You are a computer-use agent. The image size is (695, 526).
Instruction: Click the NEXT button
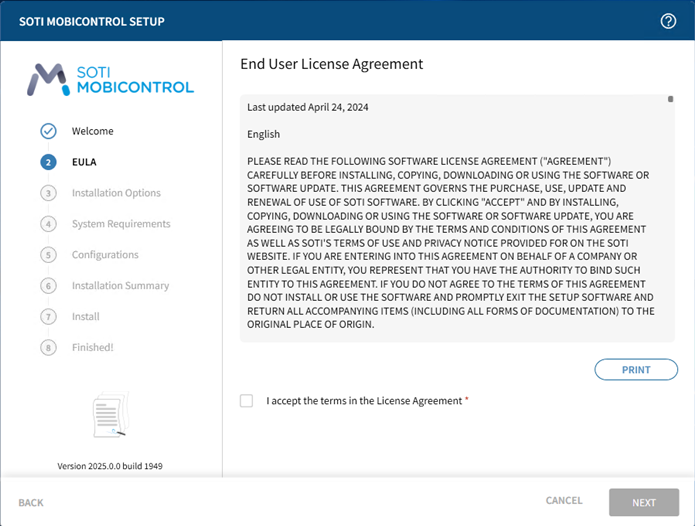pos(643,502)
